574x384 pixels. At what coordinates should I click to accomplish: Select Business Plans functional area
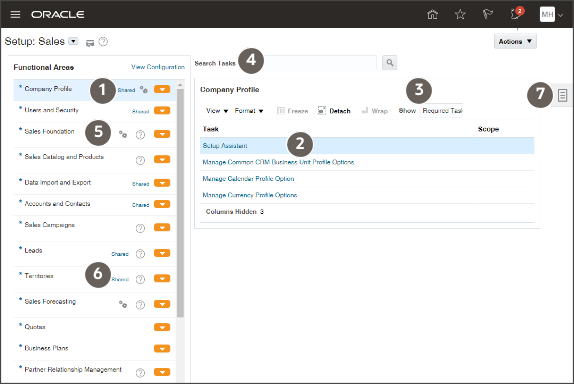(46, 348)
